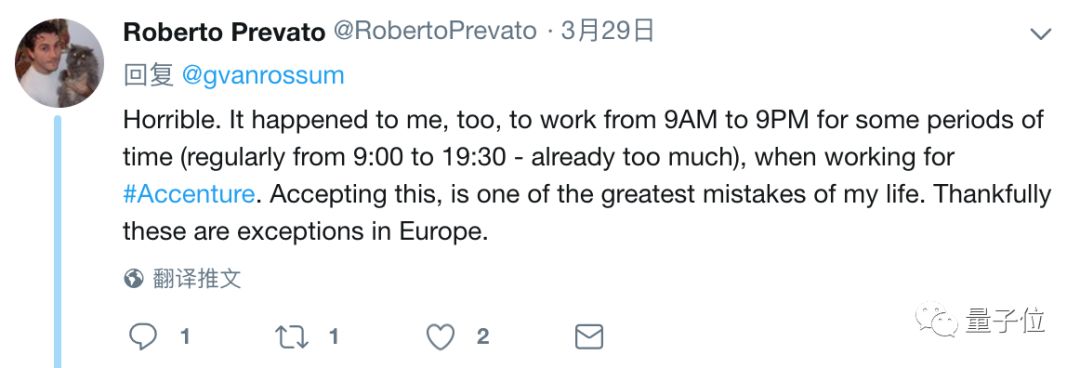Viewport: 1080px width, 368px height.
Task: Send tweet via the envelope message icon
Action: tap(589, 337)
